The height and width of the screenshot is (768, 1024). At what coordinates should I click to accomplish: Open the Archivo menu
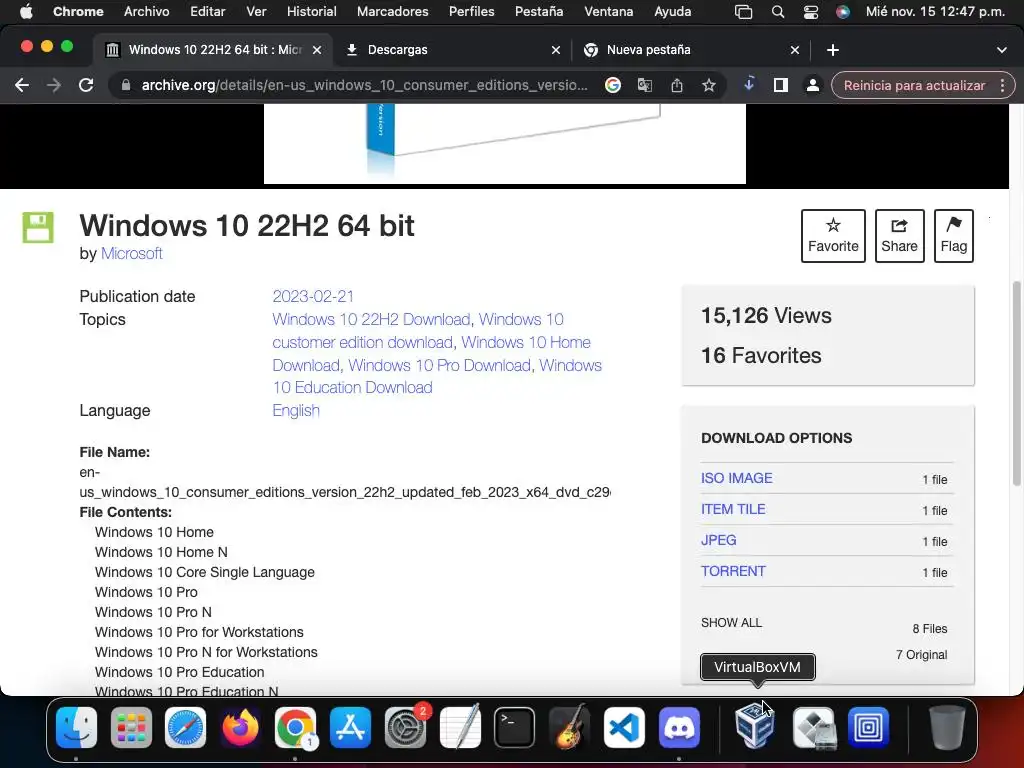pyautogui.click(x=146, y=11)
